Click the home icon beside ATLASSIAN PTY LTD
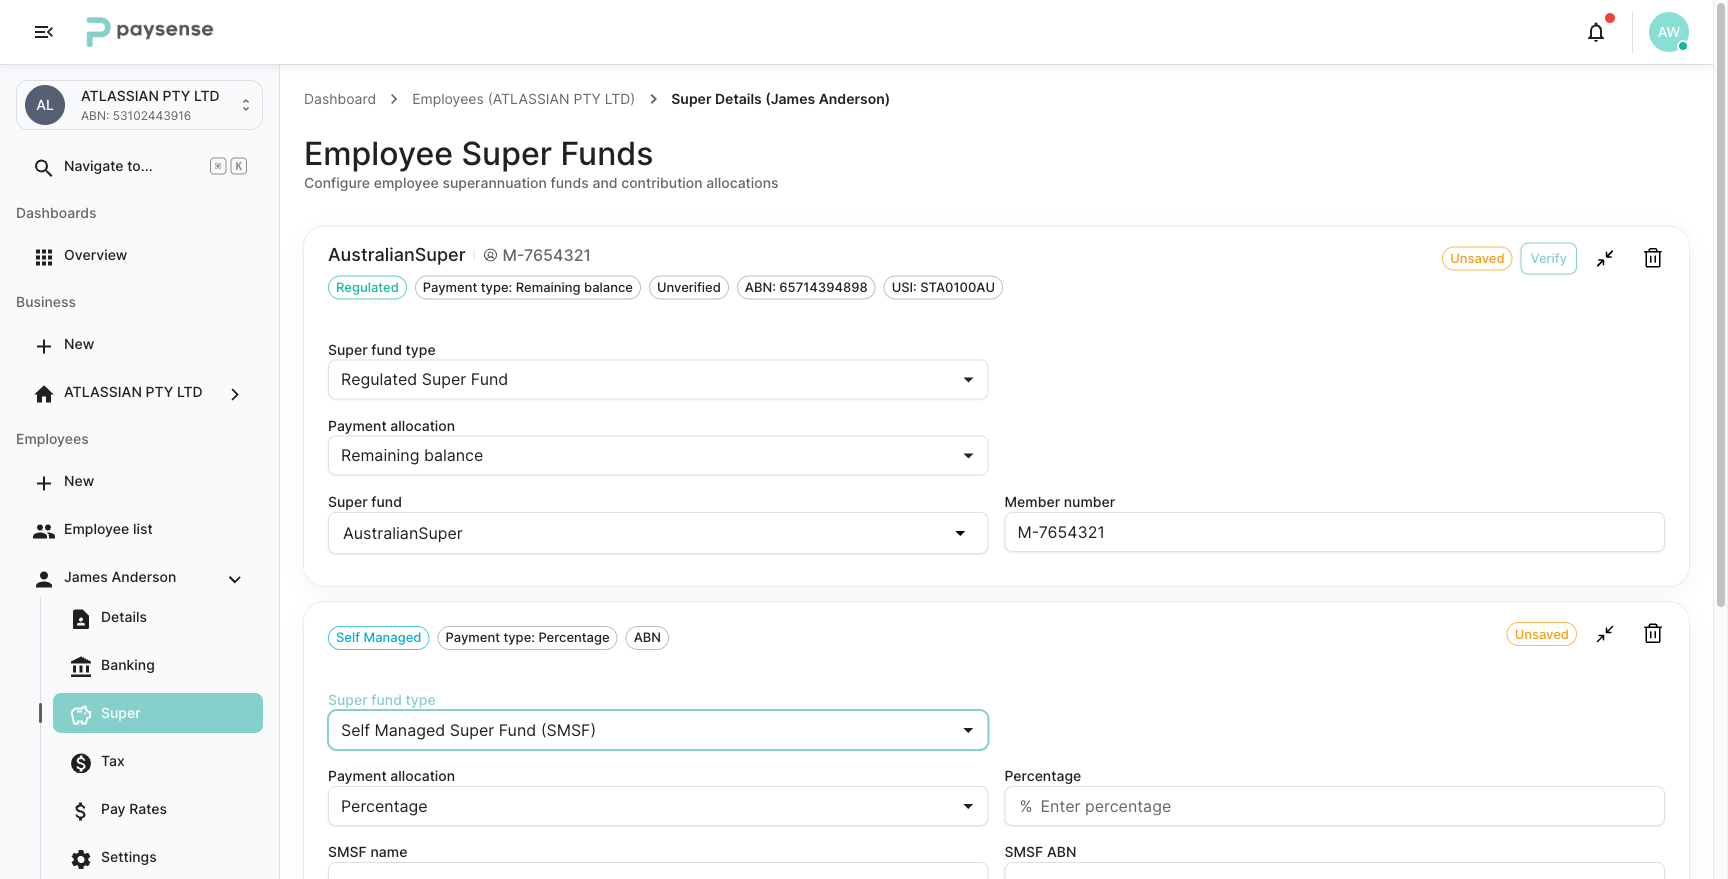This screenshot has width=1728, height=879. pos(44,394)
